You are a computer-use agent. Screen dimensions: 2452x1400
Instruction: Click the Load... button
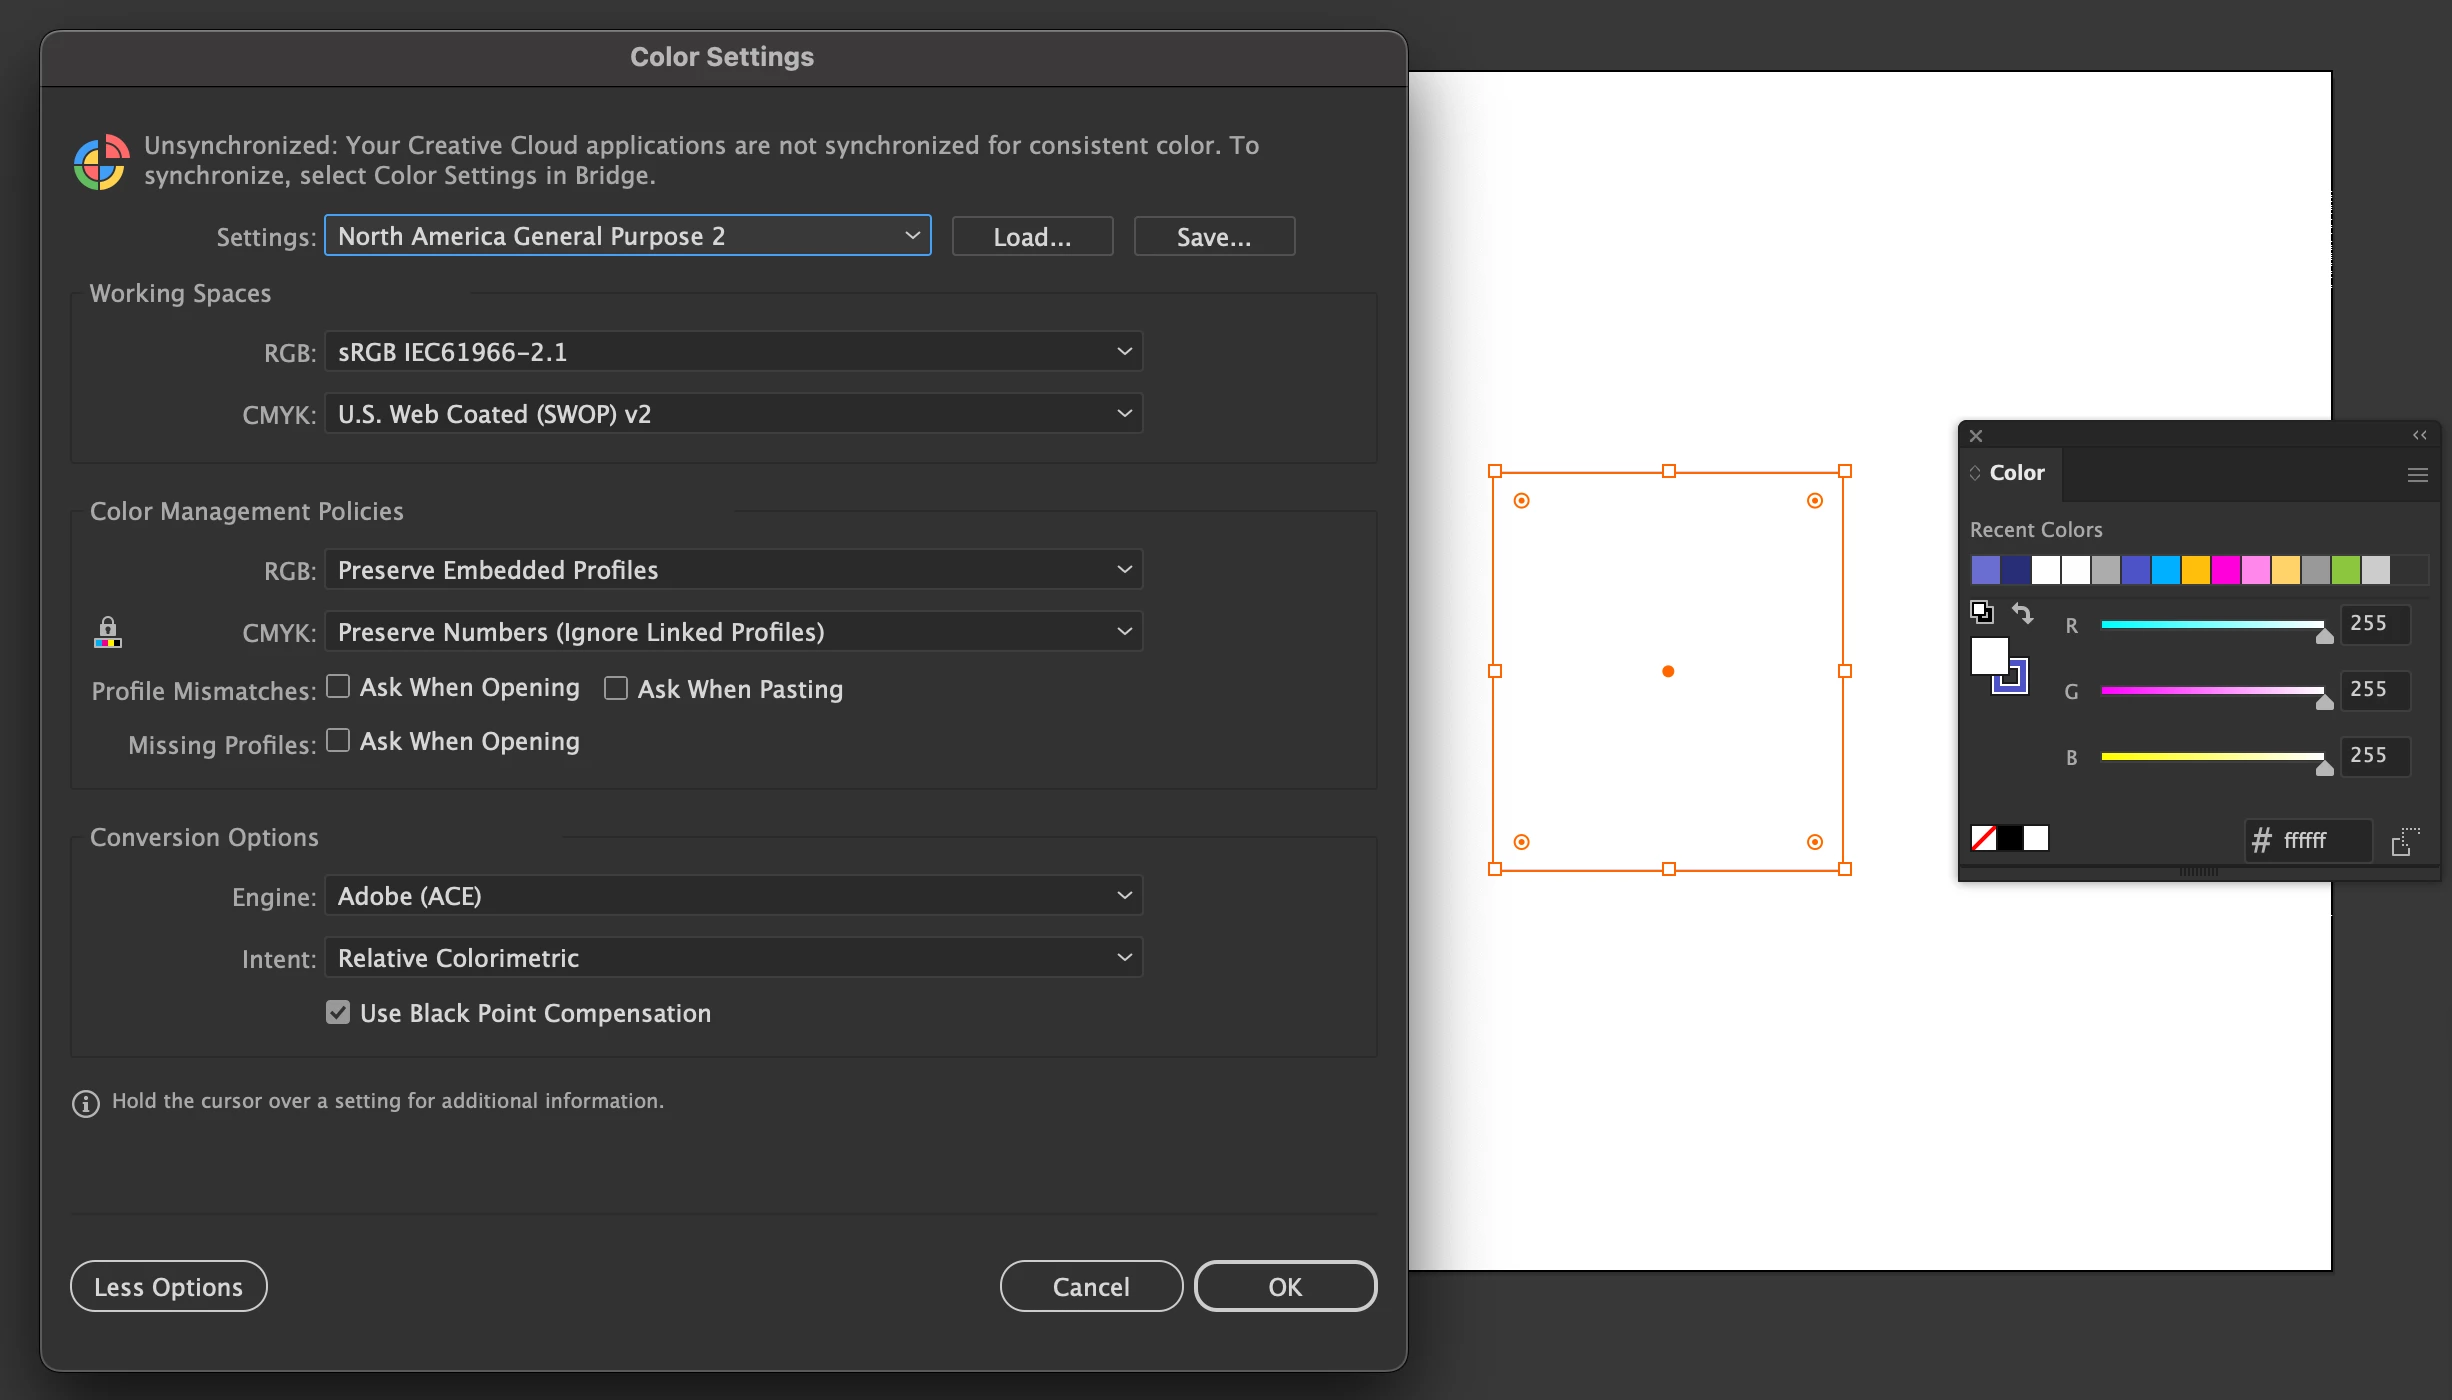click(1032, 237)
